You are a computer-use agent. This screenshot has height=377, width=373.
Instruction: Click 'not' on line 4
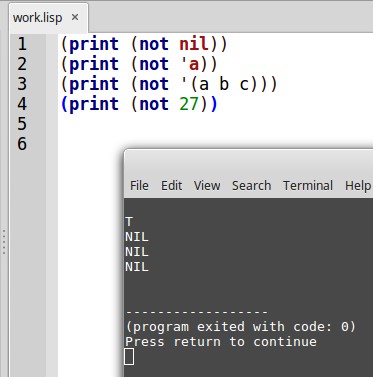(x=154, y=104)
